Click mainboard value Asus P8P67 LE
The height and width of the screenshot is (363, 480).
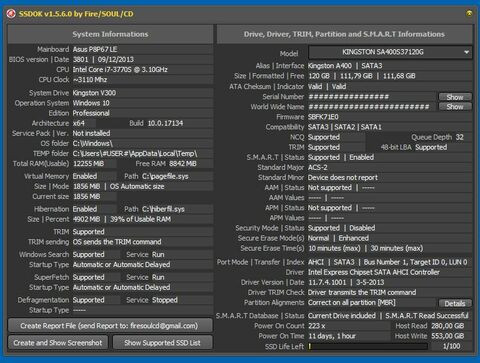(95, 49)
